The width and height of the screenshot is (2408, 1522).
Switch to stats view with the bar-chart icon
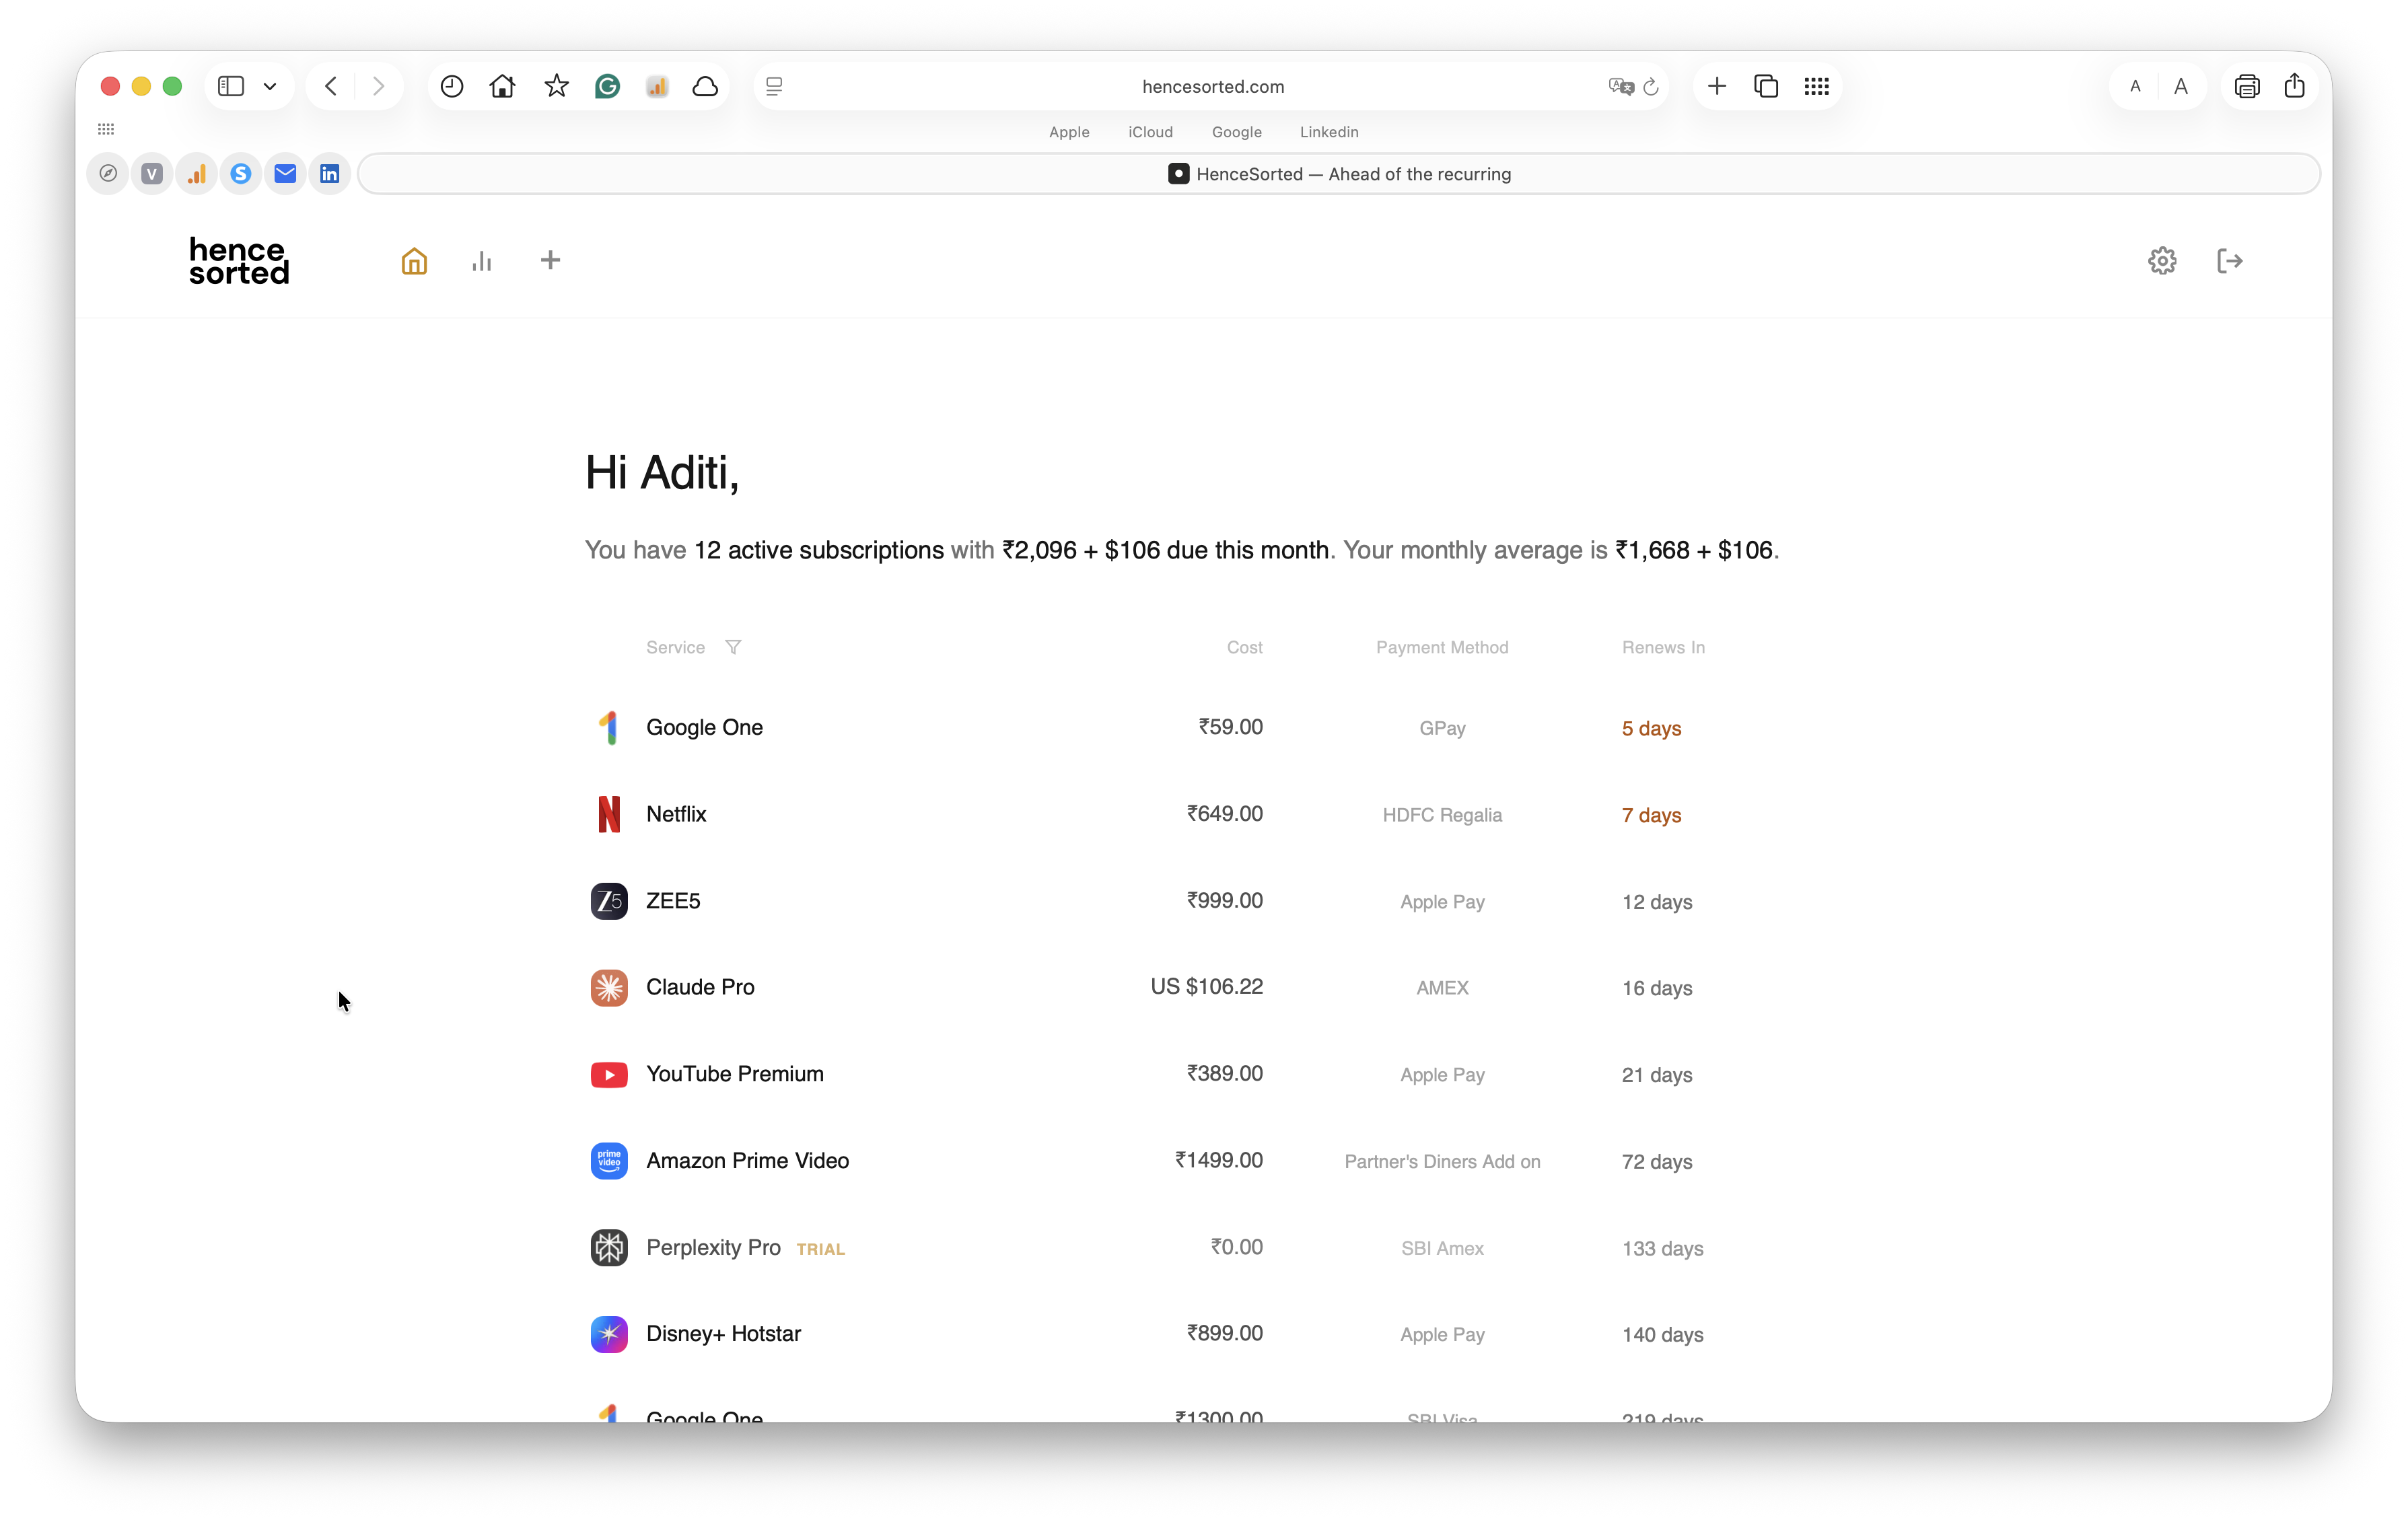pyautogui.click(x=482, y=260)
